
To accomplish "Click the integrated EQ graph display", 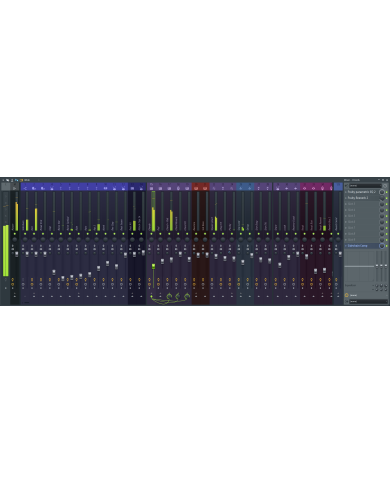I will [x=359, y=266].
